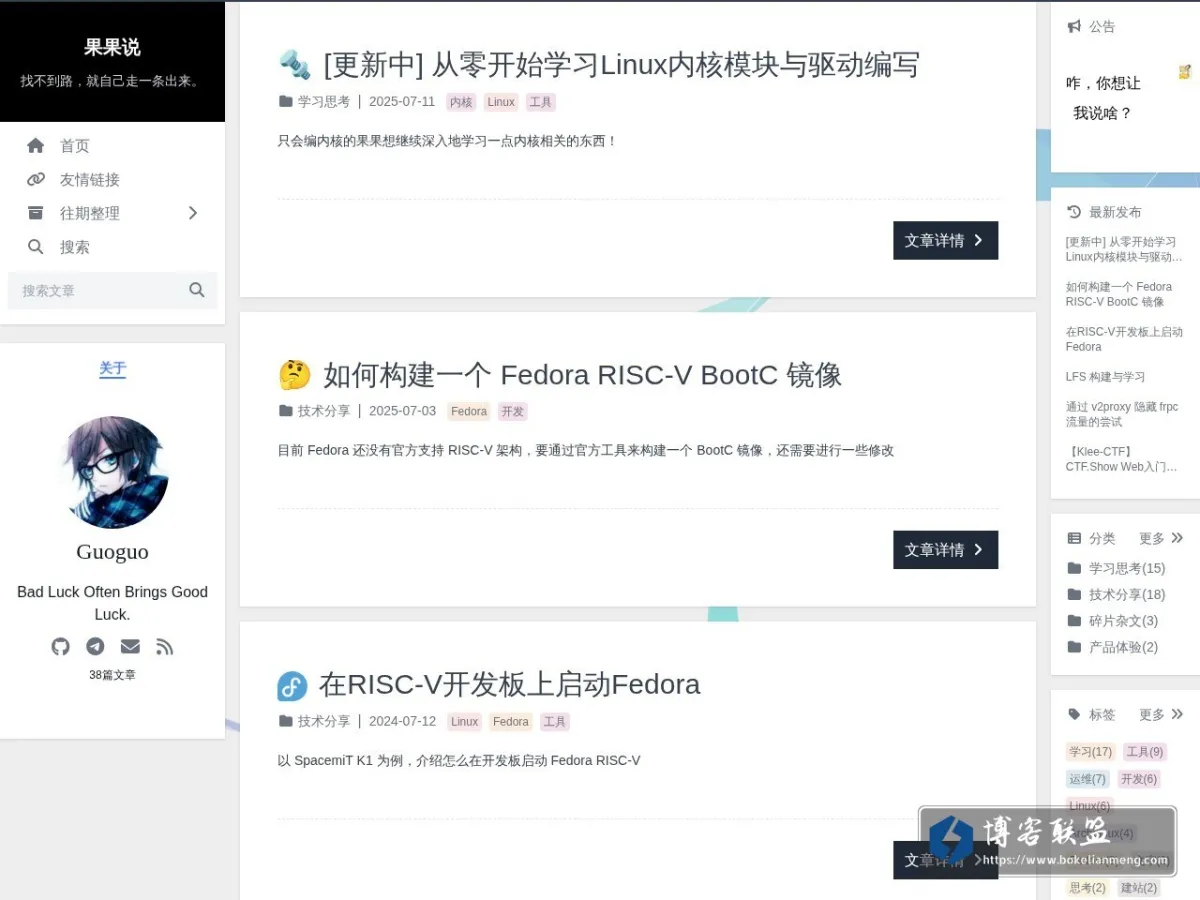Screen dimensions: 1200x900
Task: Expand the 往期整理 chevron arrow
Action: (x=193, y=213)
